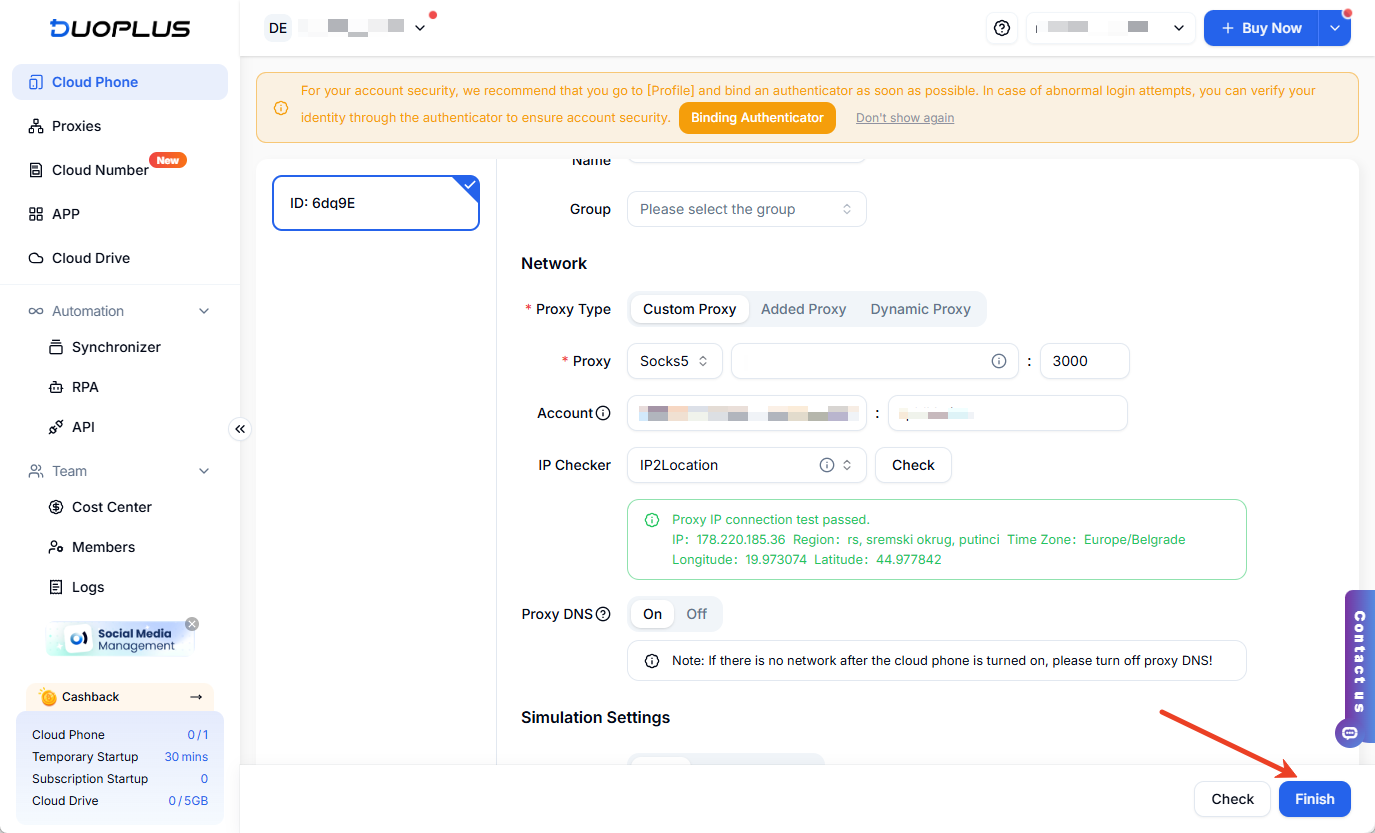Switch to the Dynamic Proxy tab
The width and height of the screenshot is (1375, 833).
pos(920,309)
